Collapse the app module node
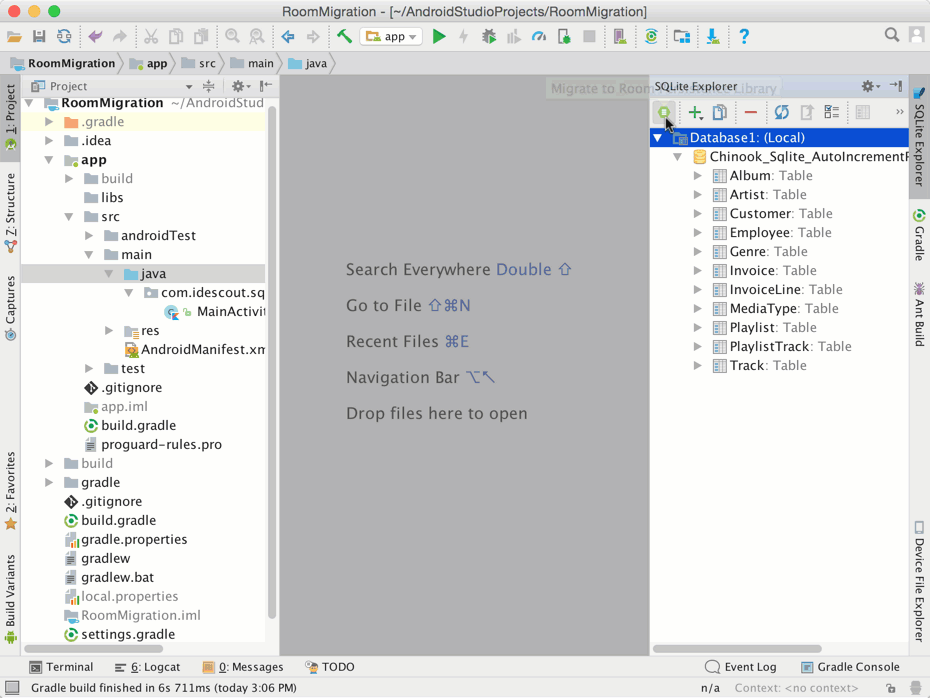930x698 pixels. [x=49, y=160]
